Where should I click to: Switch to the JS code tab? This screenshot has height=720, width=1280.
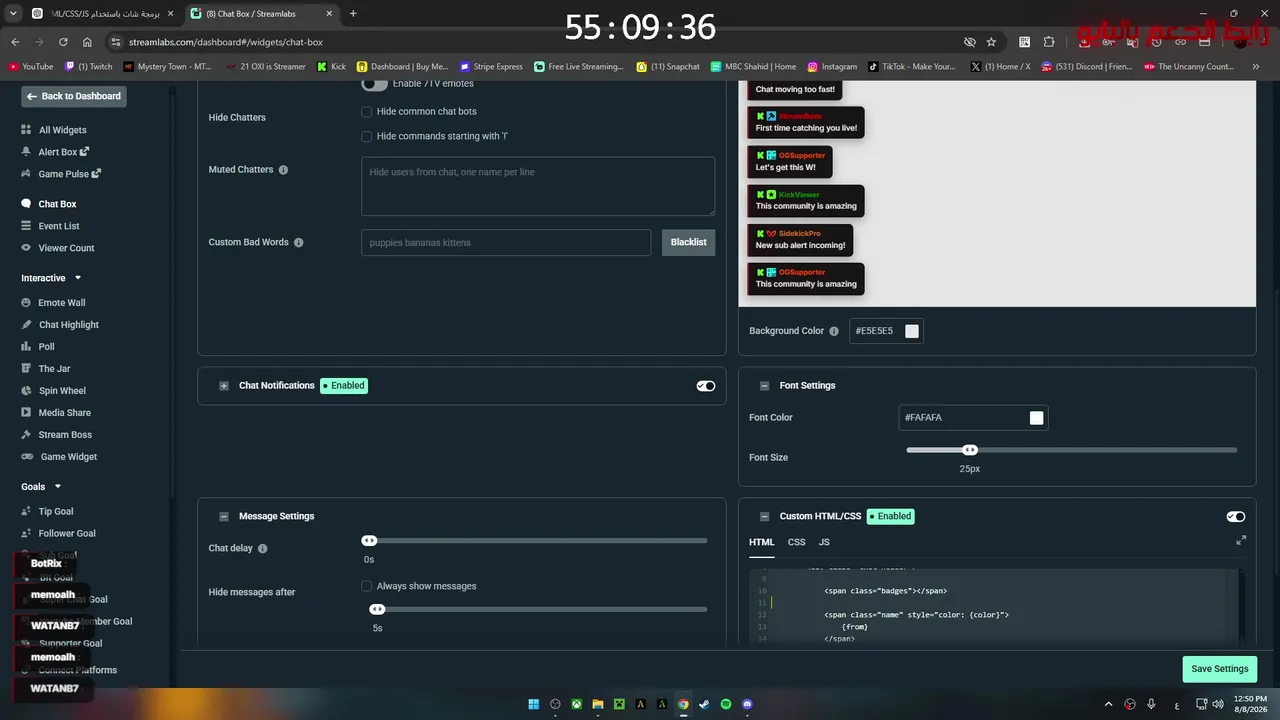tap(824, 542)
